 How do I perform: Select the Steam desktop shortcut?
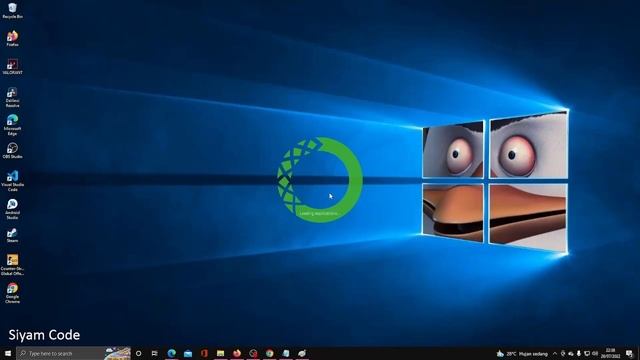point(12,235)
